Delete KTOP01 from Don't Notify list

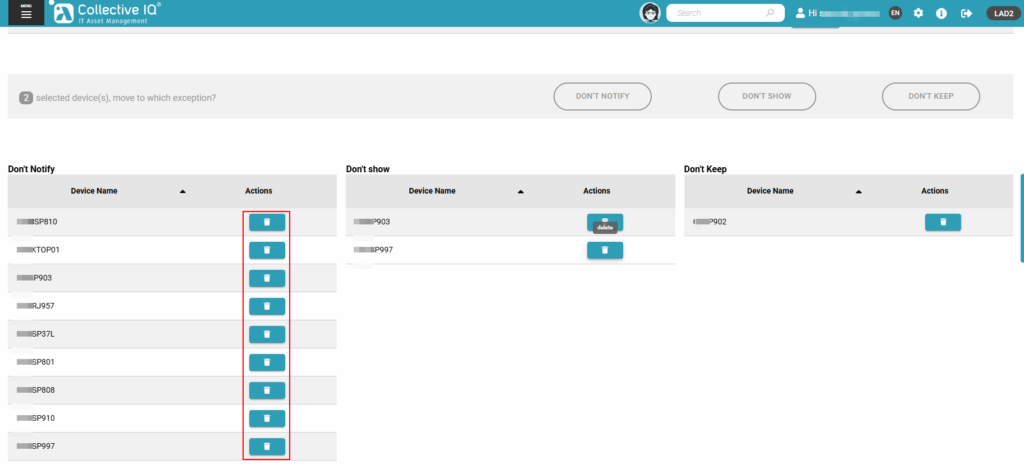point(267,250)
